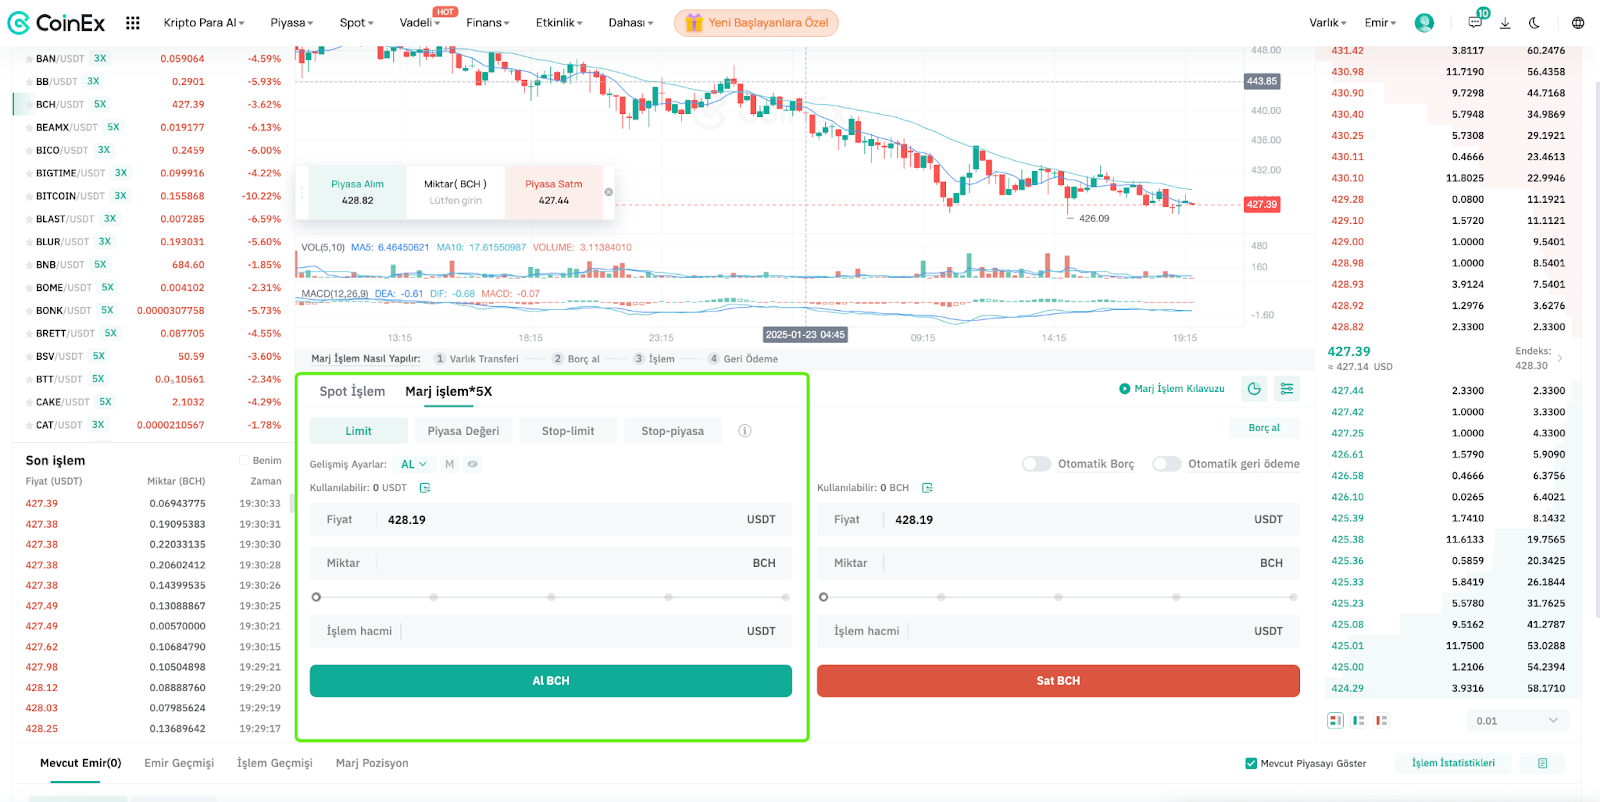Click the CoinEx logo
This screenshot has width=1600, height=802.
tap(56, 22)
